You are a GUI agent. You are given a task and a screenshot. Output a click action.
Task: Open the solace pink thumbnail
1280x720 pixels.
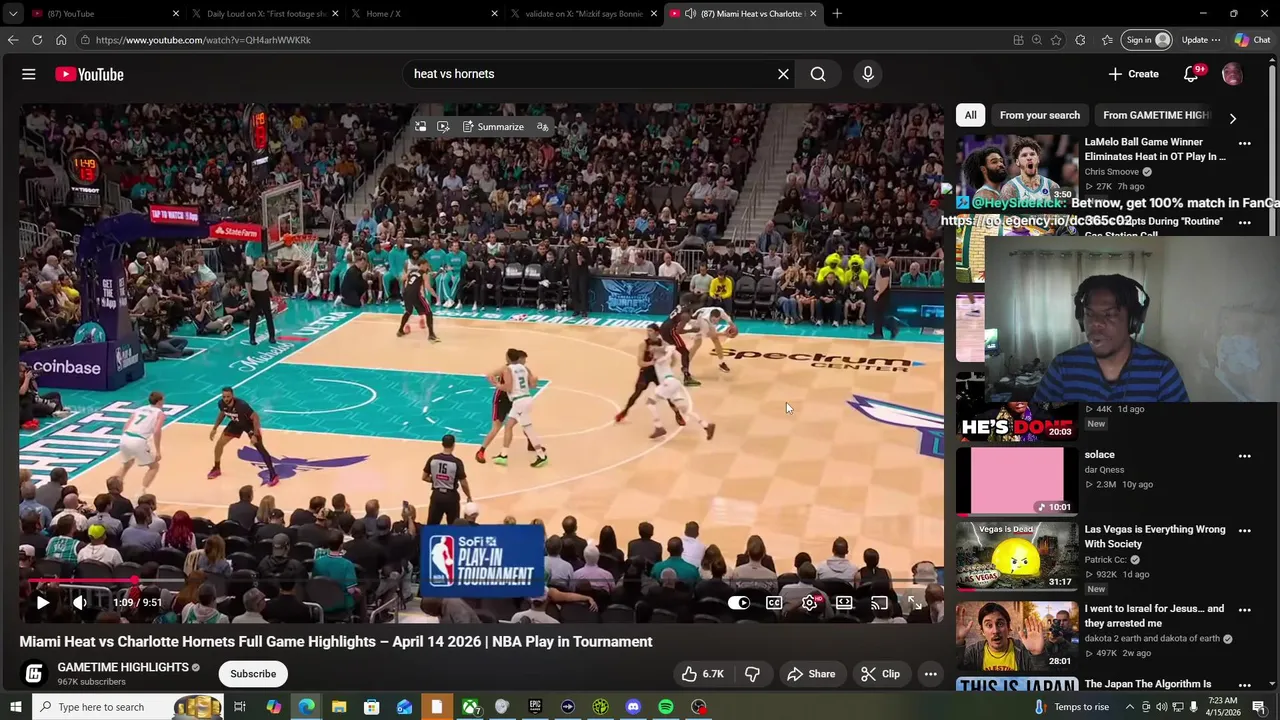1017,481
